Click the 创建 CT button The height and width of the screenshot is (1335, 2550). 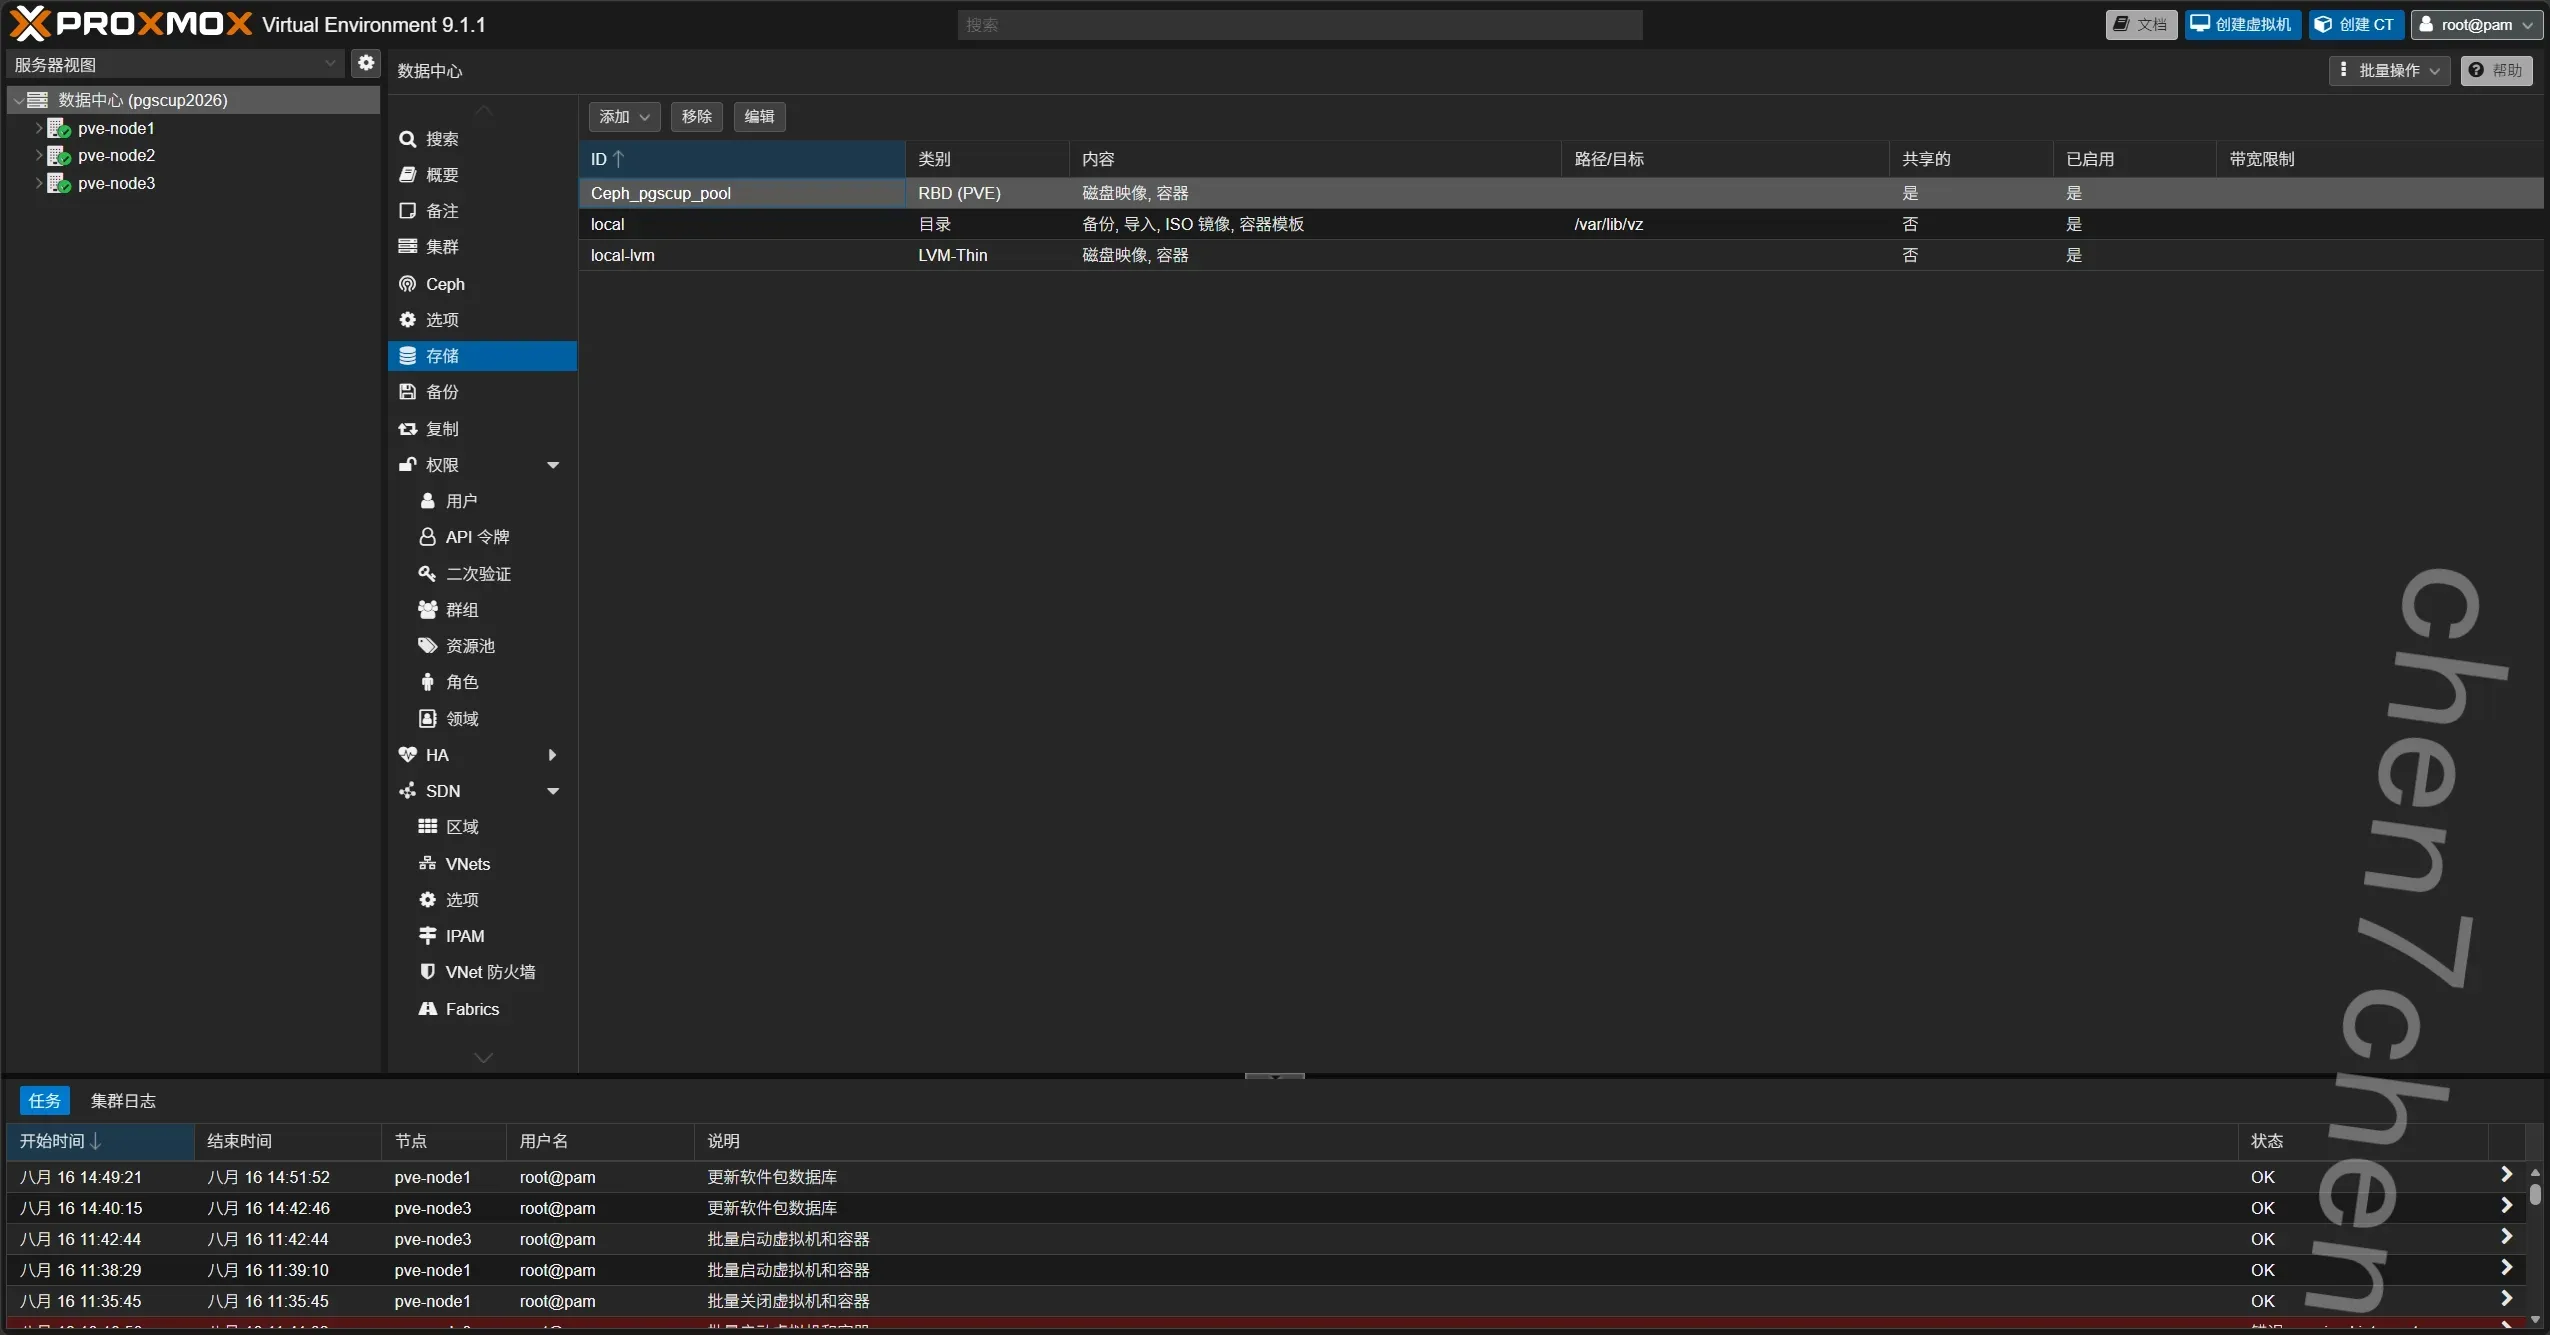[2357, 25]
